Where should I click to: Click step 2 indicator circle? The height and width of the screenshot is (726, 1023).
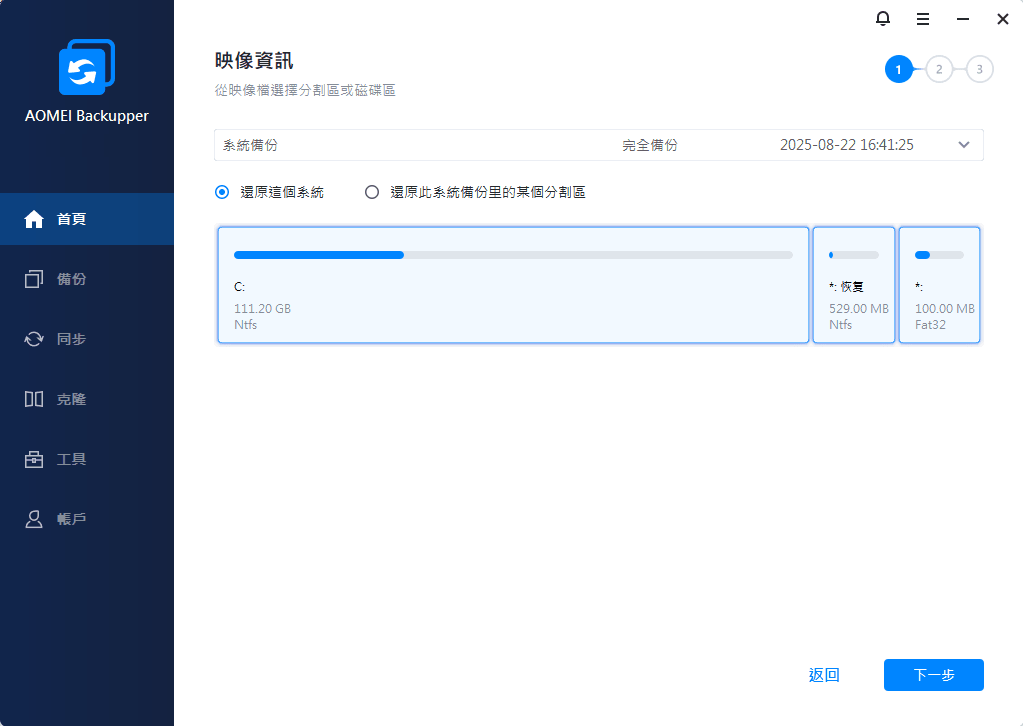[x=939, y=70]
